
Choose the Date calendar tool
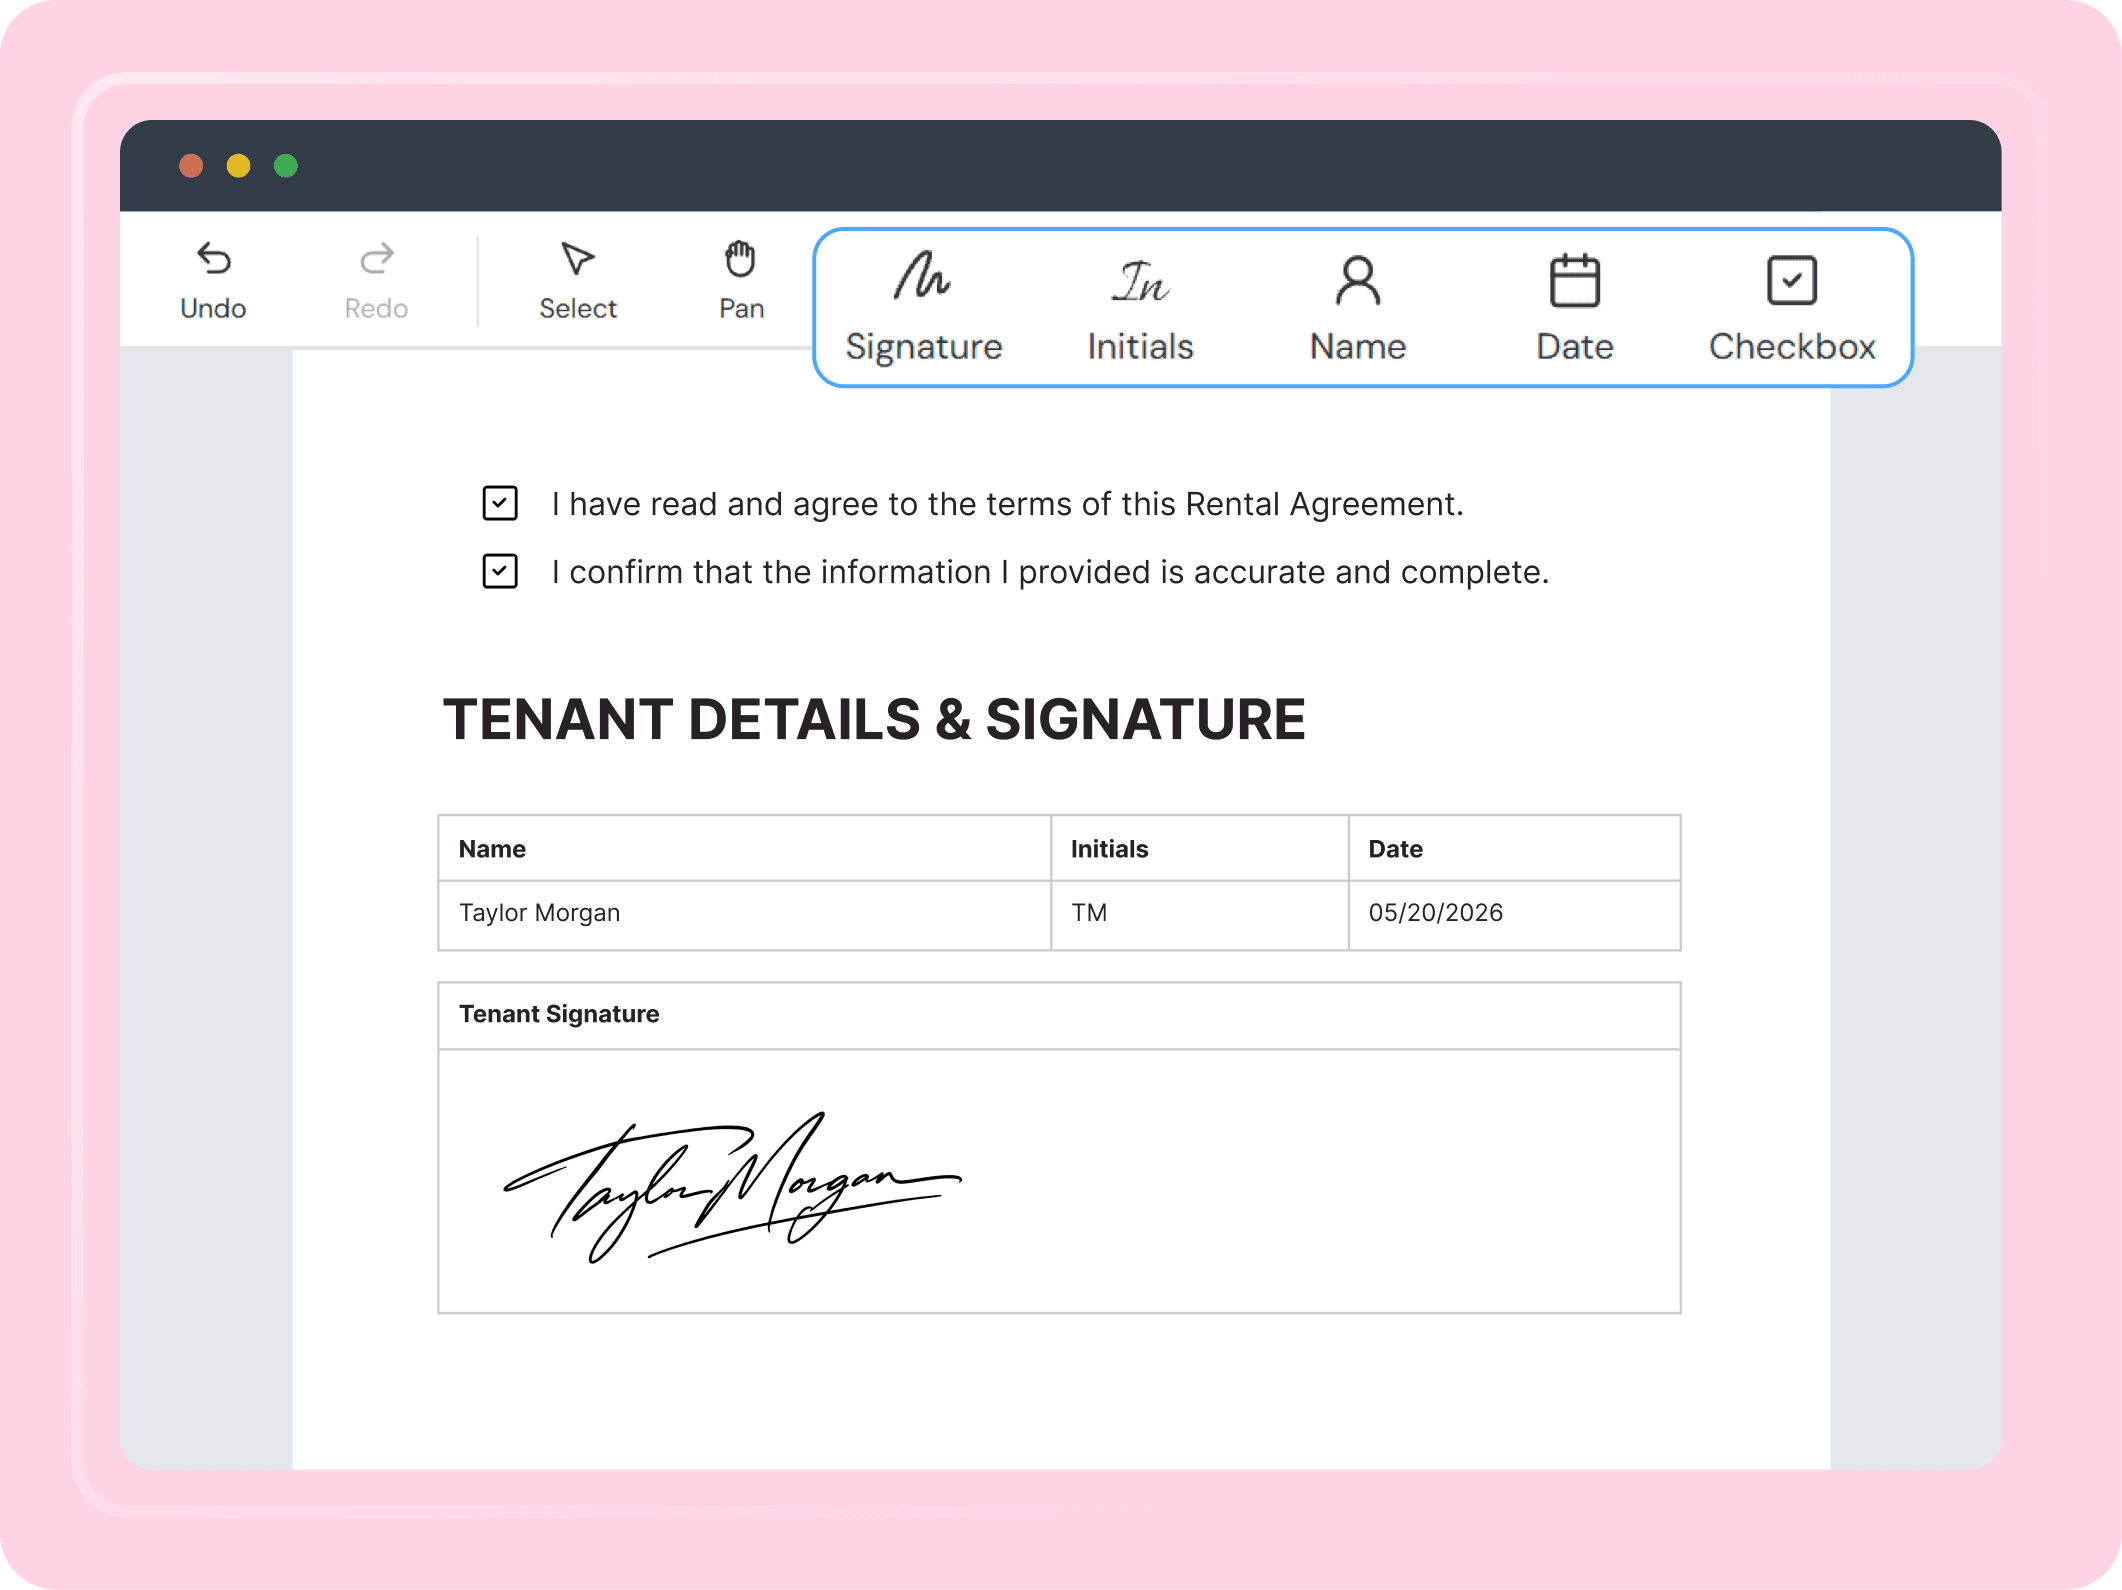(1575, 306)
